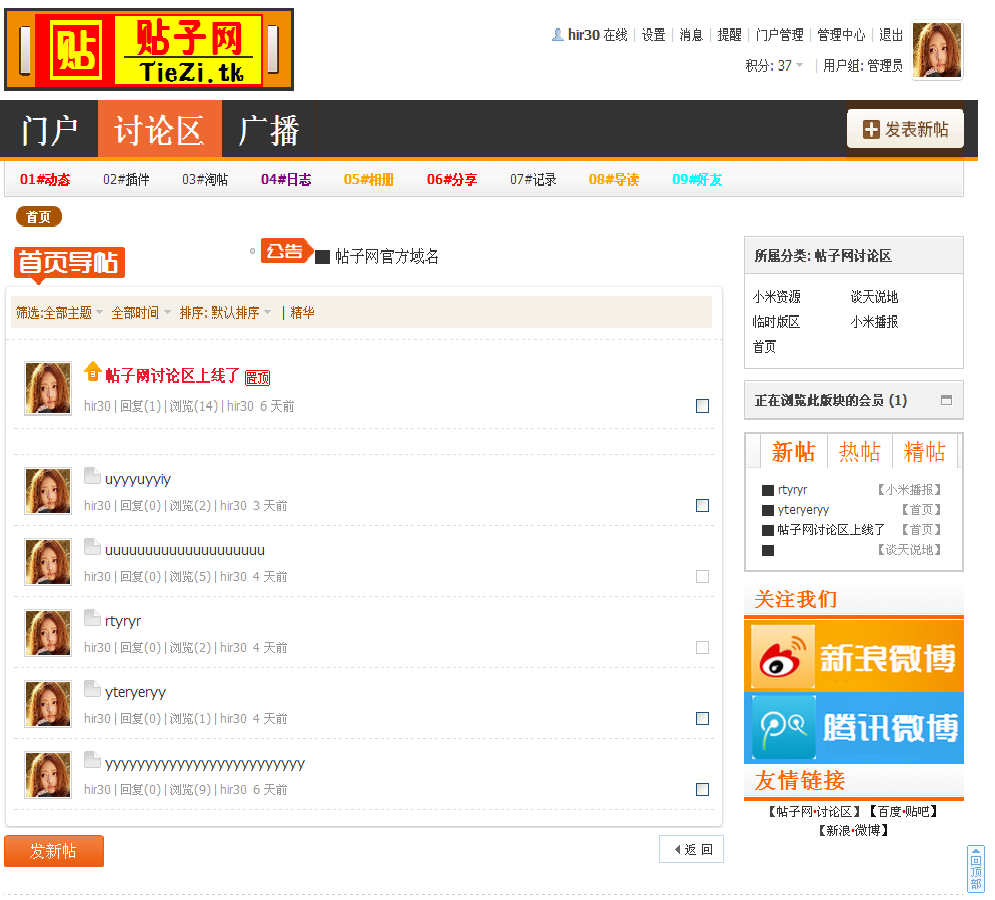This screenshot has width=995, height=900.
Task: Click the folder icon beside uyyyuyyiy
Action: coord(93,475)
